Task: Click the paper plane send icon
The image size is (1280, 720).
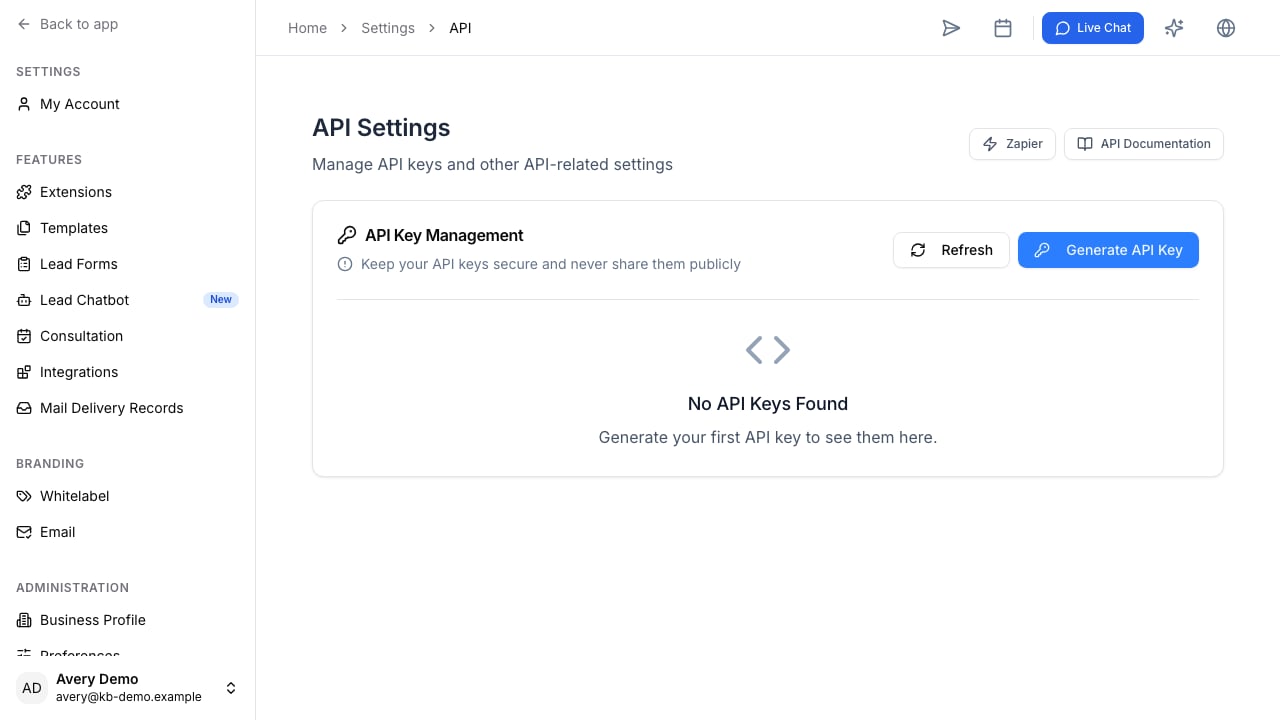Action: [x=951, y=28]
